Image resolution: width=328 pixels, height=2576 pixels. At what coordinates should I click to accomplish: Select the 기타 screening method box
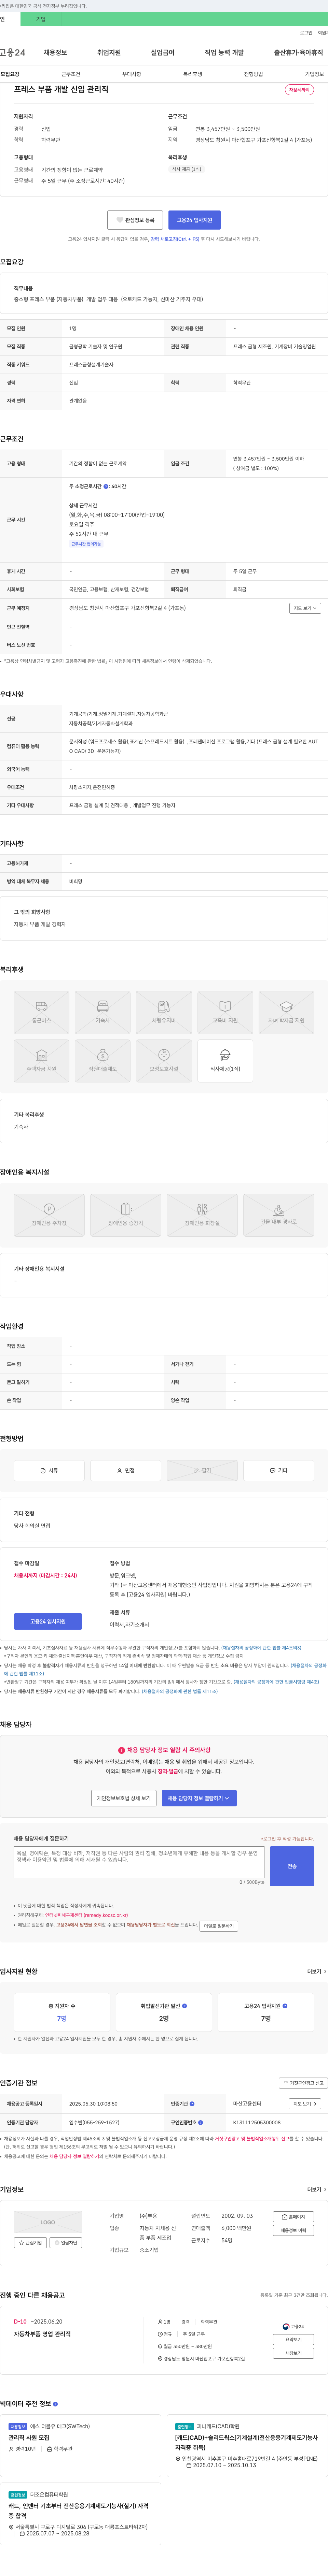tap(279, 1471)
